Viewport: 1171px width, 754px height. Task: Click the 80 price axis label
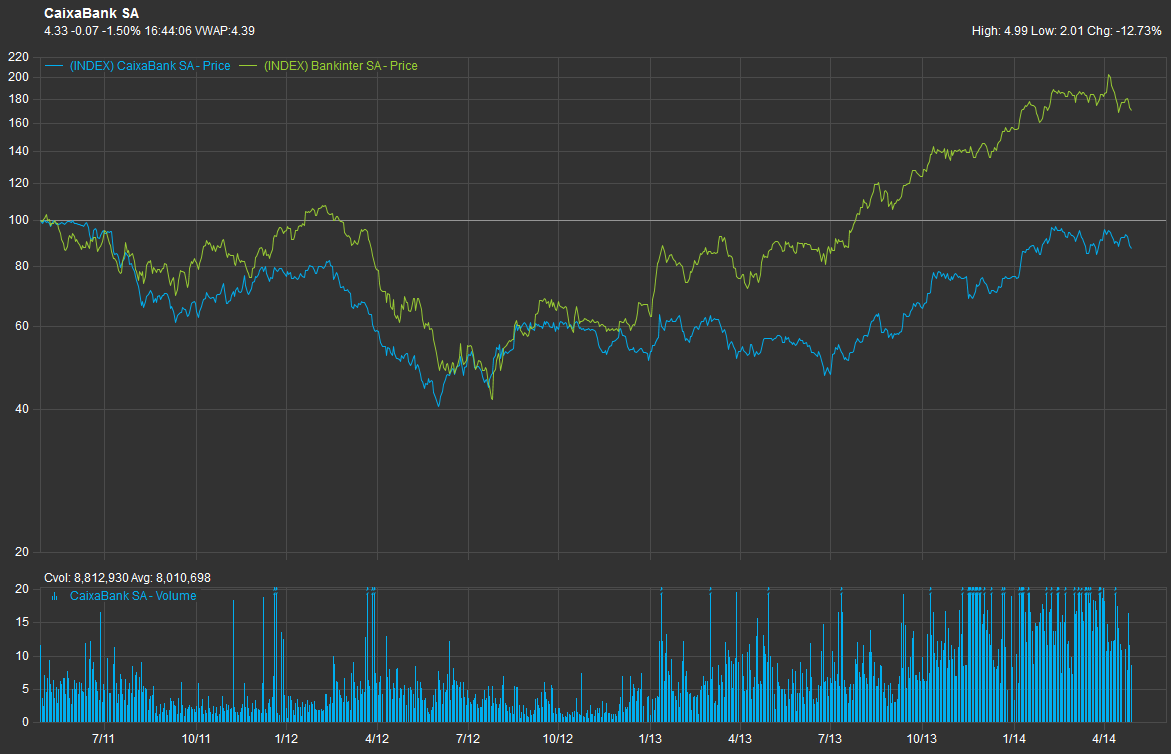(x=22, y=267)
